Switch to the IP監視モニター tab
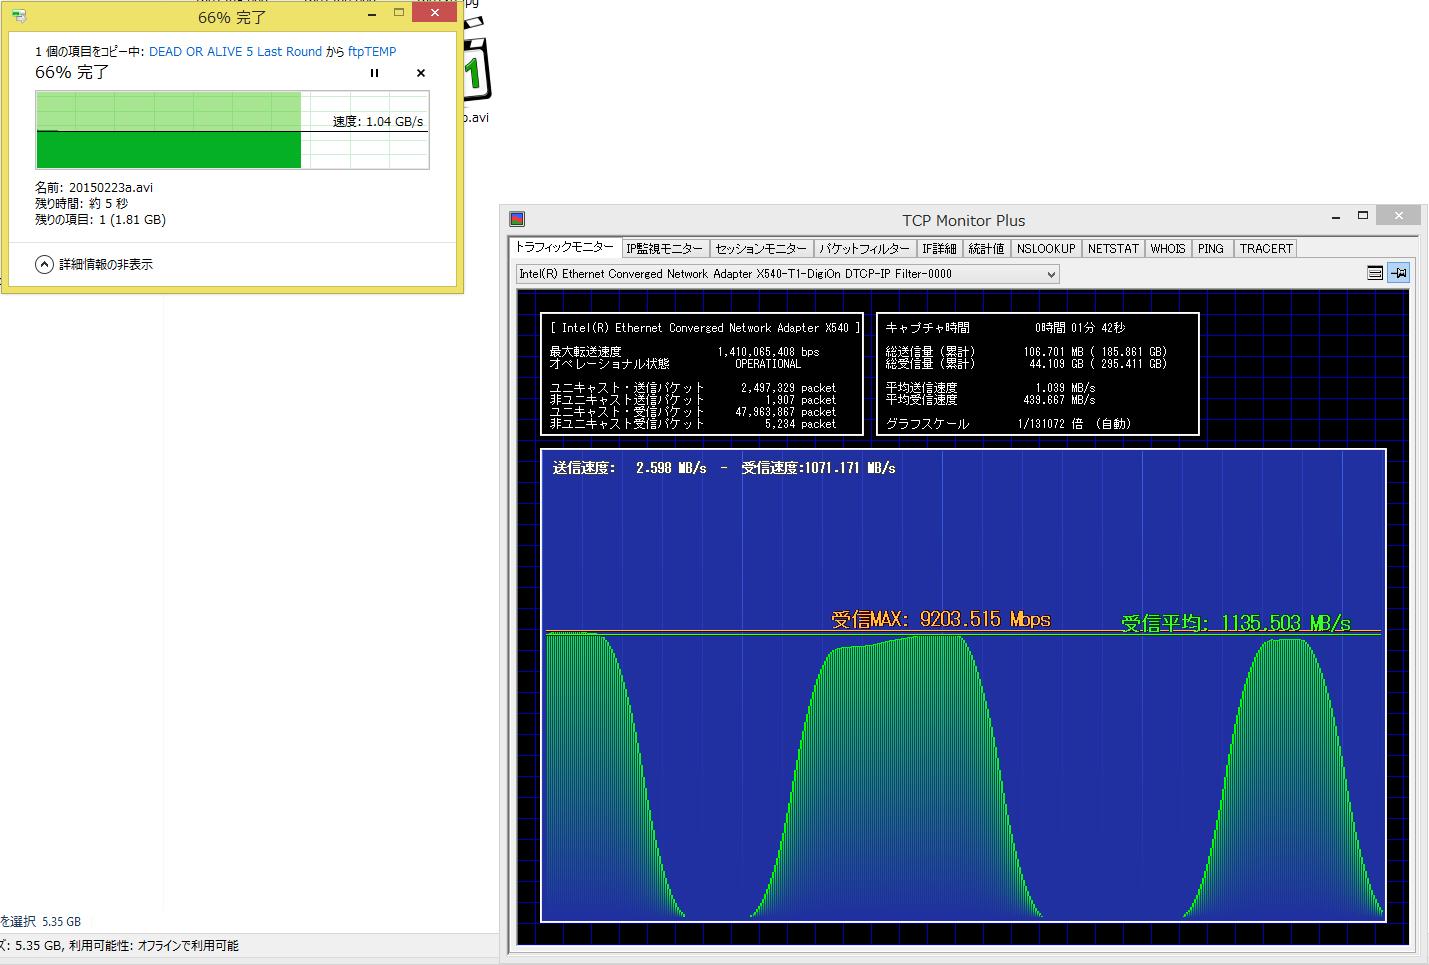The width and height of the screenshot is (1429, 965). [x=664, y=249]
